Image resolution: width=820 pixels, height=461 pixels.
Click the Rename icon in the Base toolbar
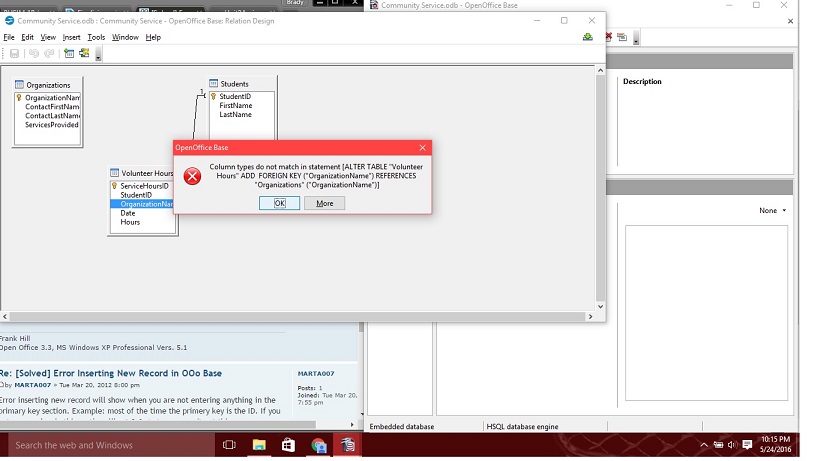click(622, 37)
